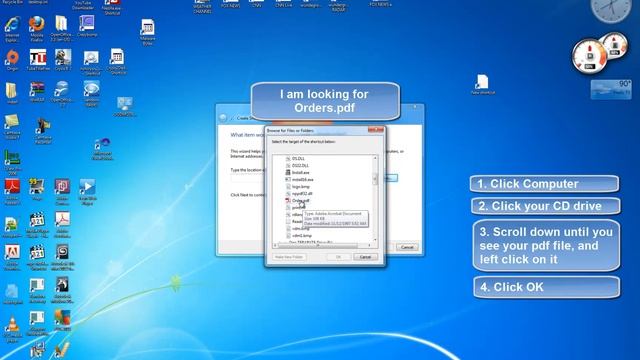Select the Orders.pdf file in the list
Viewport: 640px width, 360px height.
(300, 200)
